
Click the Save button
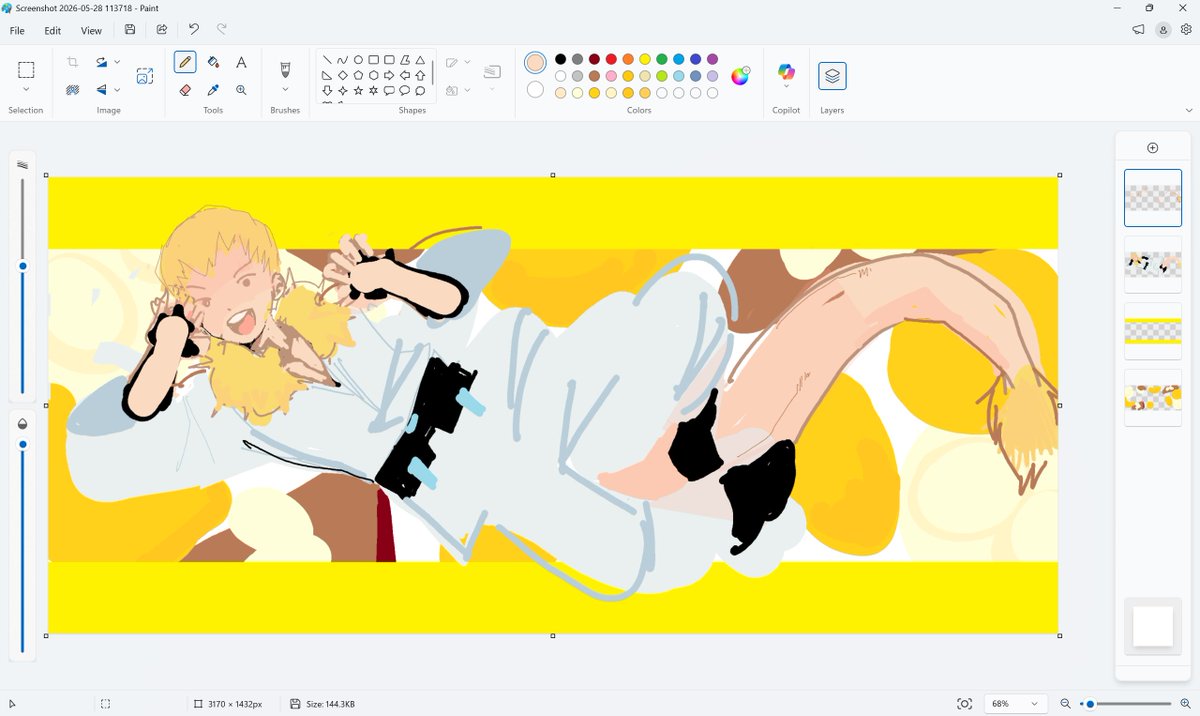[130, 30]
